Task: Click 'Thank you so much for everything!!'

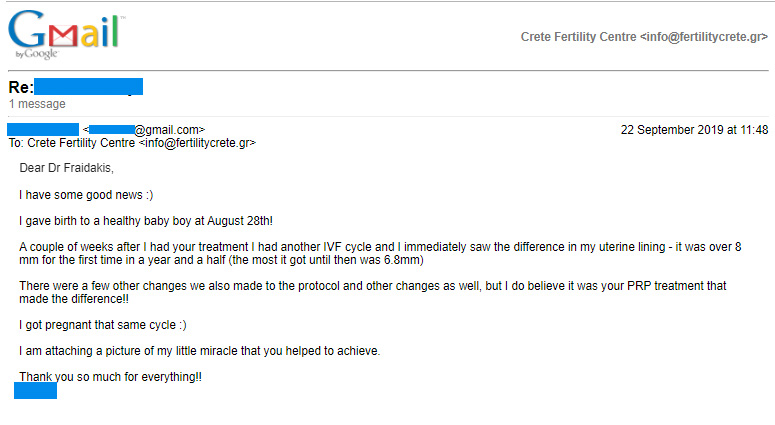Action: click(110, 377)
